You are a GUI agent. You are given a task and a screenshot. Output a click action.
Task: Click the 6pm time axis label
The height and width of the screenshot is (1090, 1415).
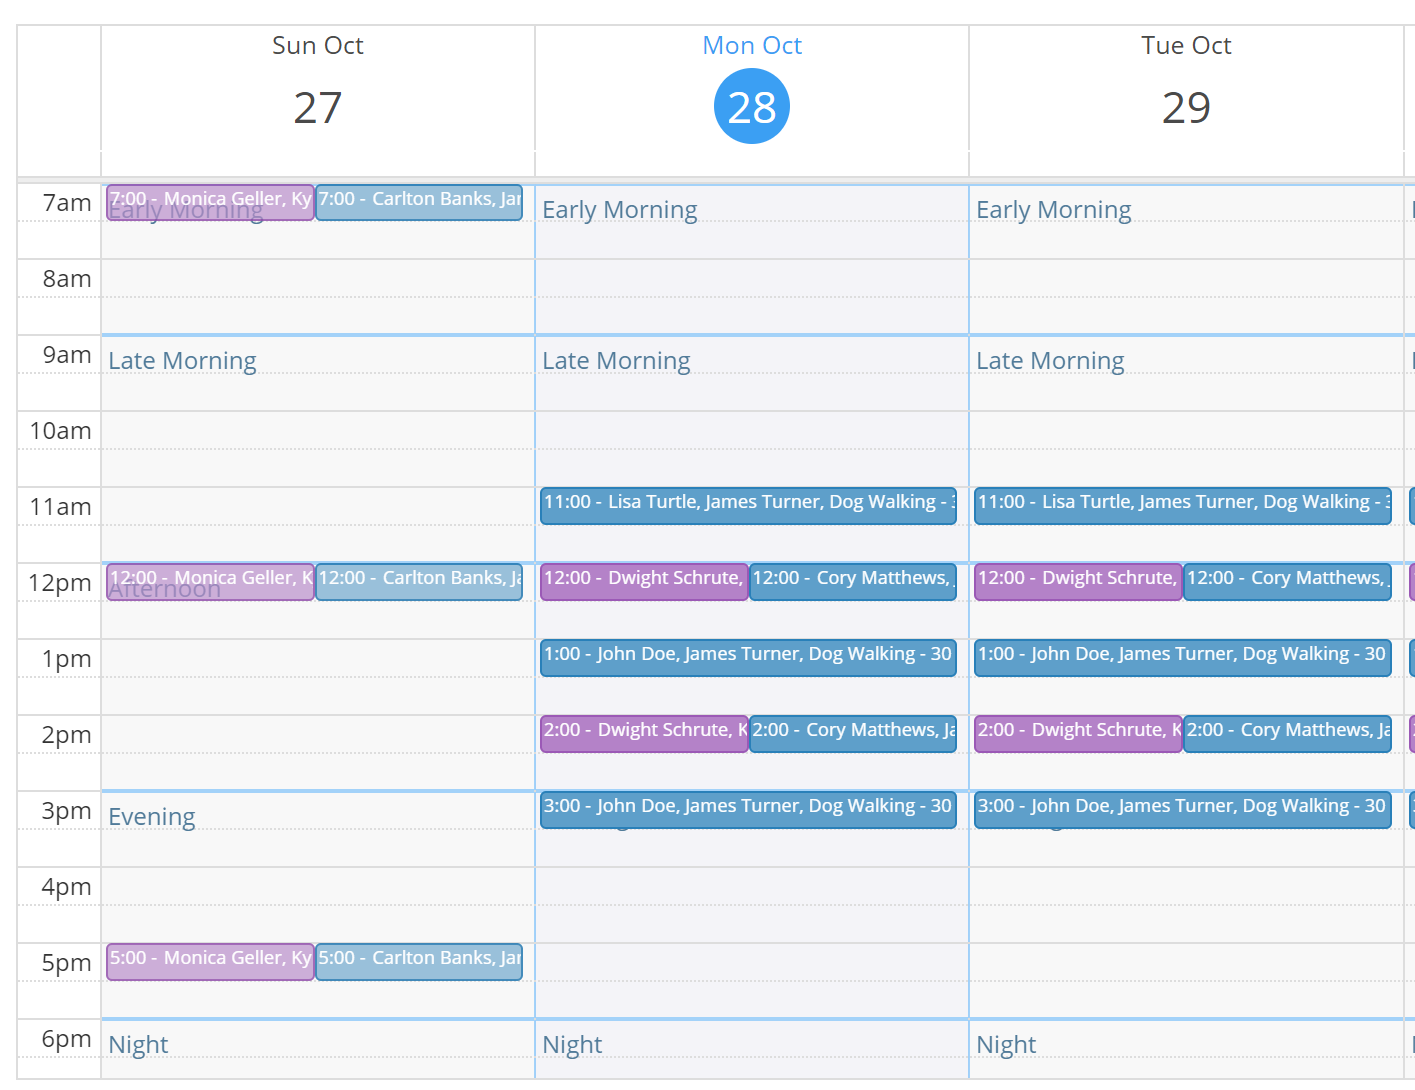(x=67, y=1039)
